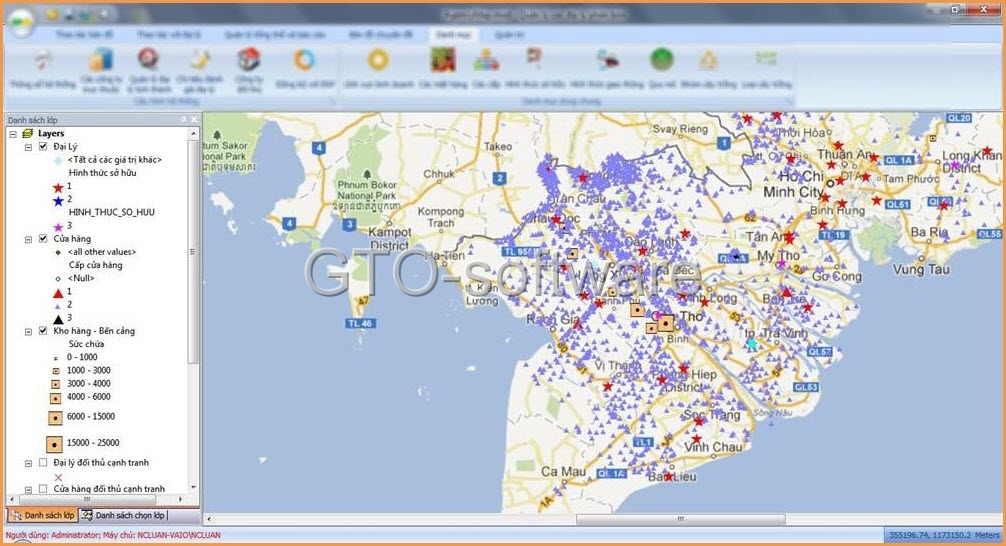Click Đồng bộ với ERP orange ring icon
Image resolution: width=1006 pixels, height=546 pixels.
(305, 60)
